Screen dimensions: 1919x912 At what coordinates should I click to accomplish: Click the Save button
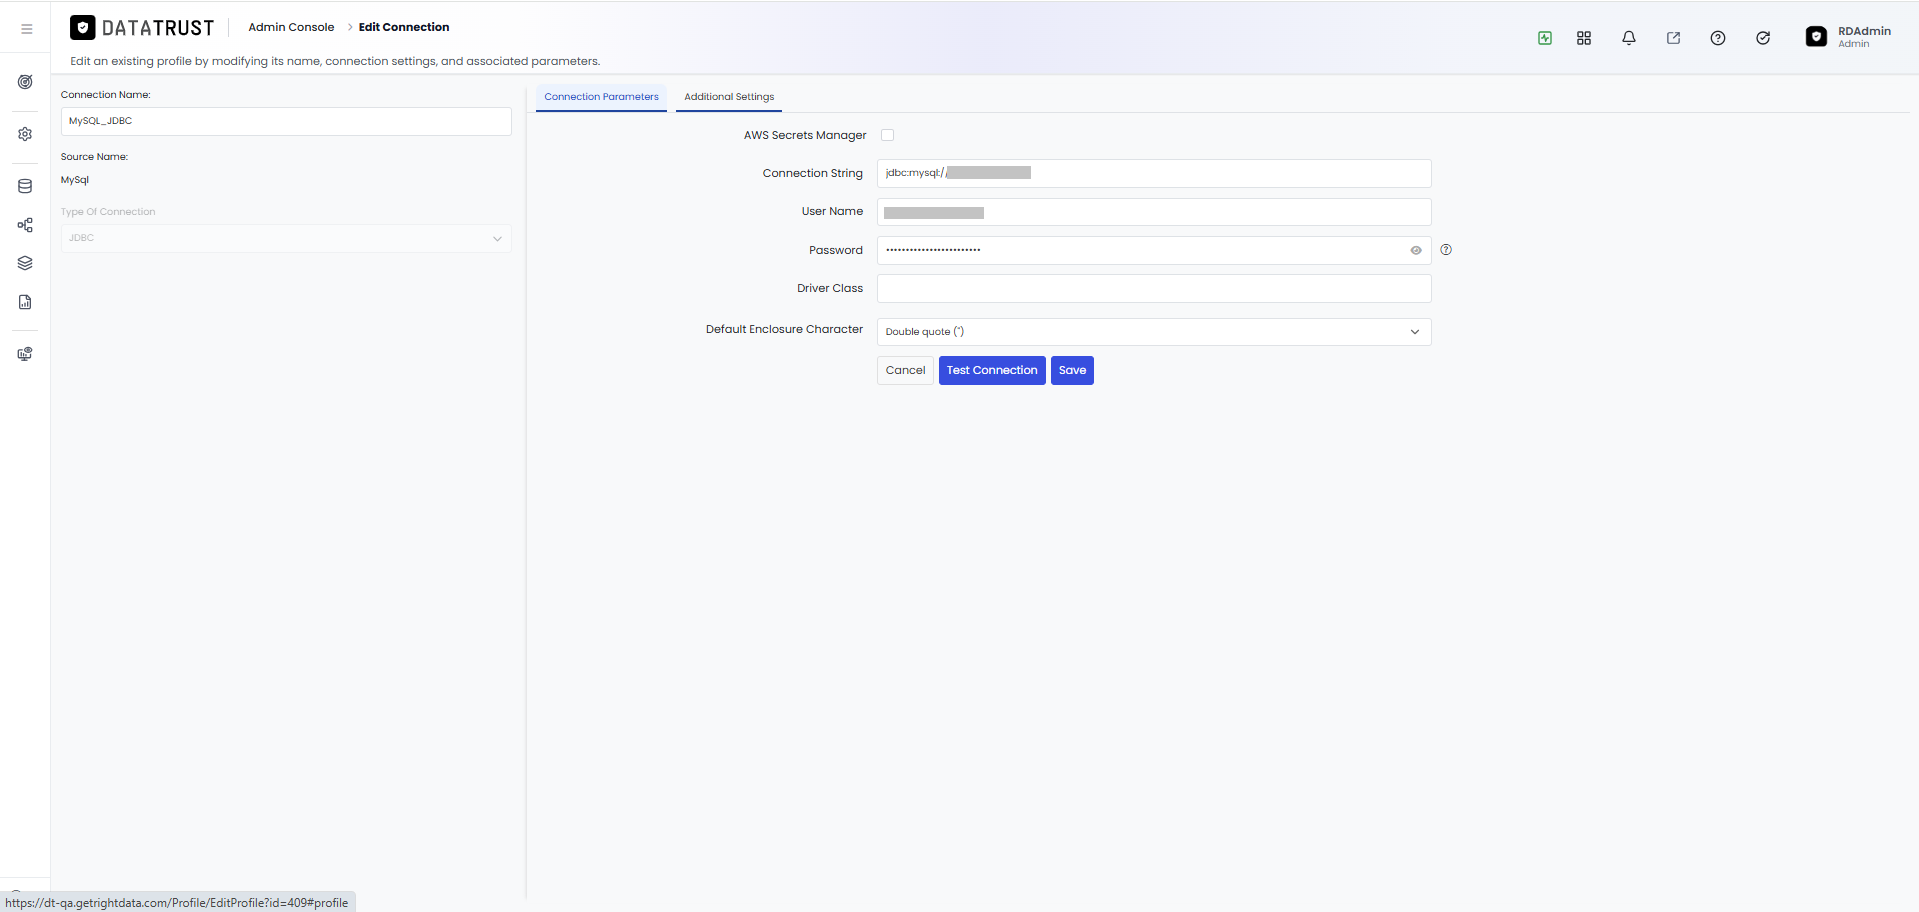pyautogui.click(x=1072, y=371)
